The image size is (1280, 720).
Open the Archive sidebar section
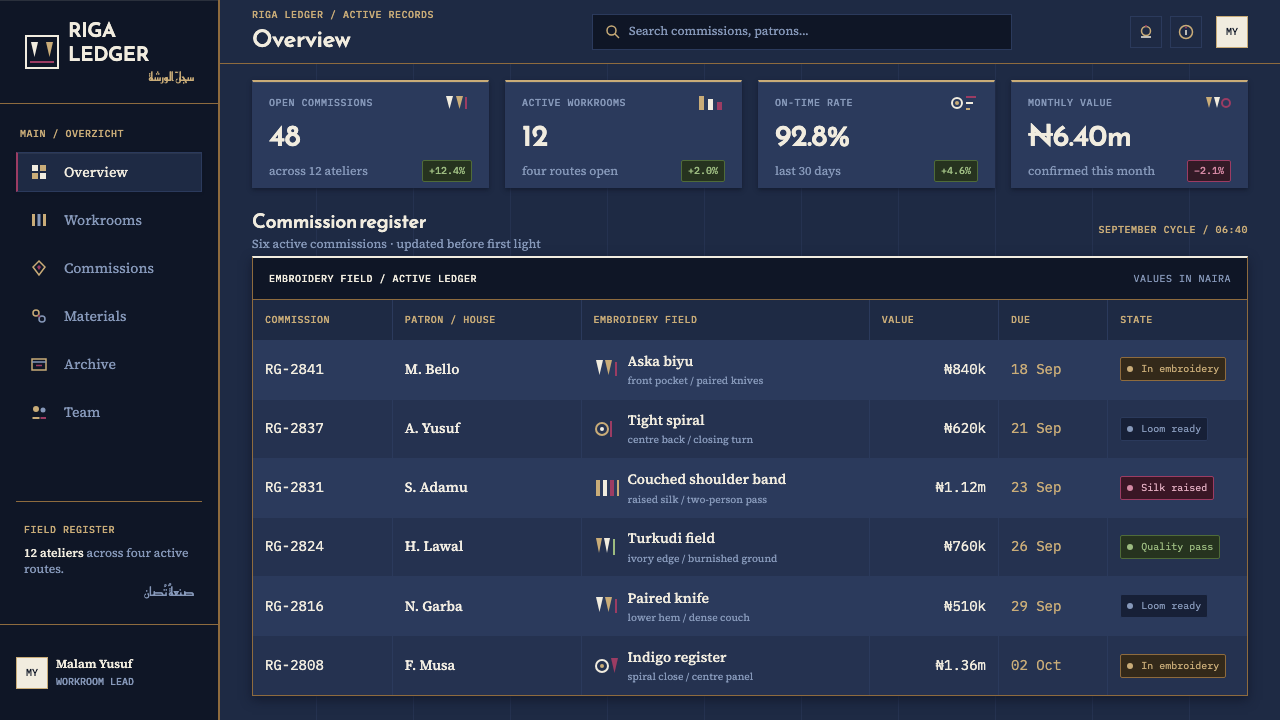(x=109, y=364)
